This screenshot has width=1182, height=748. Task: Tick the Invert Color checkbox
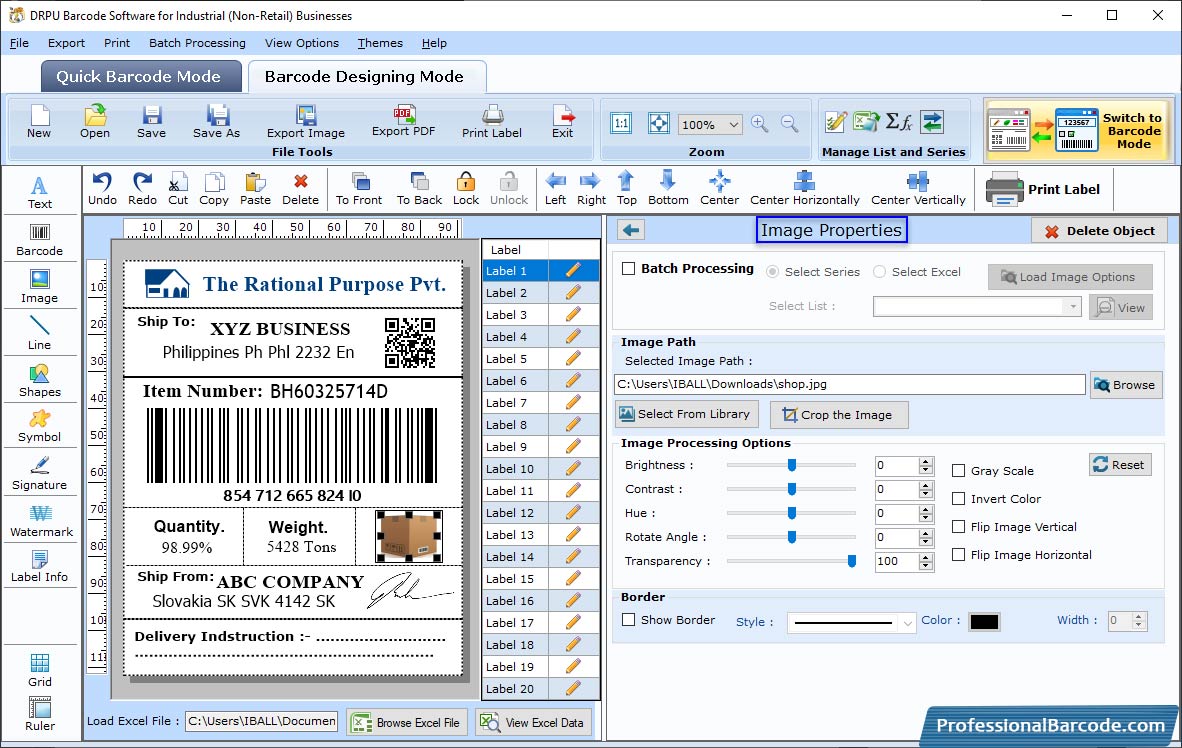(x=959, y=498)
